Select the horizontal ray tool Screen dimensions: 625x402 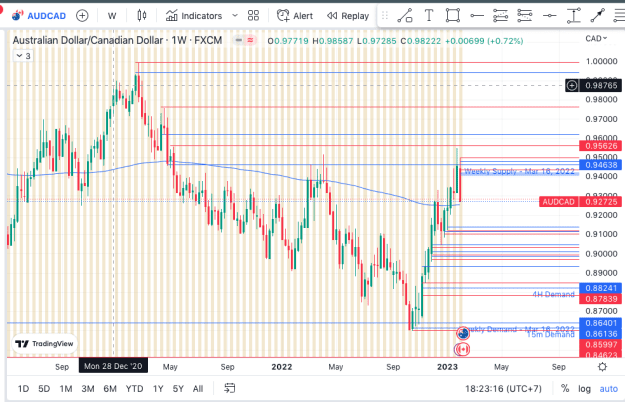(x=477, y=16)
